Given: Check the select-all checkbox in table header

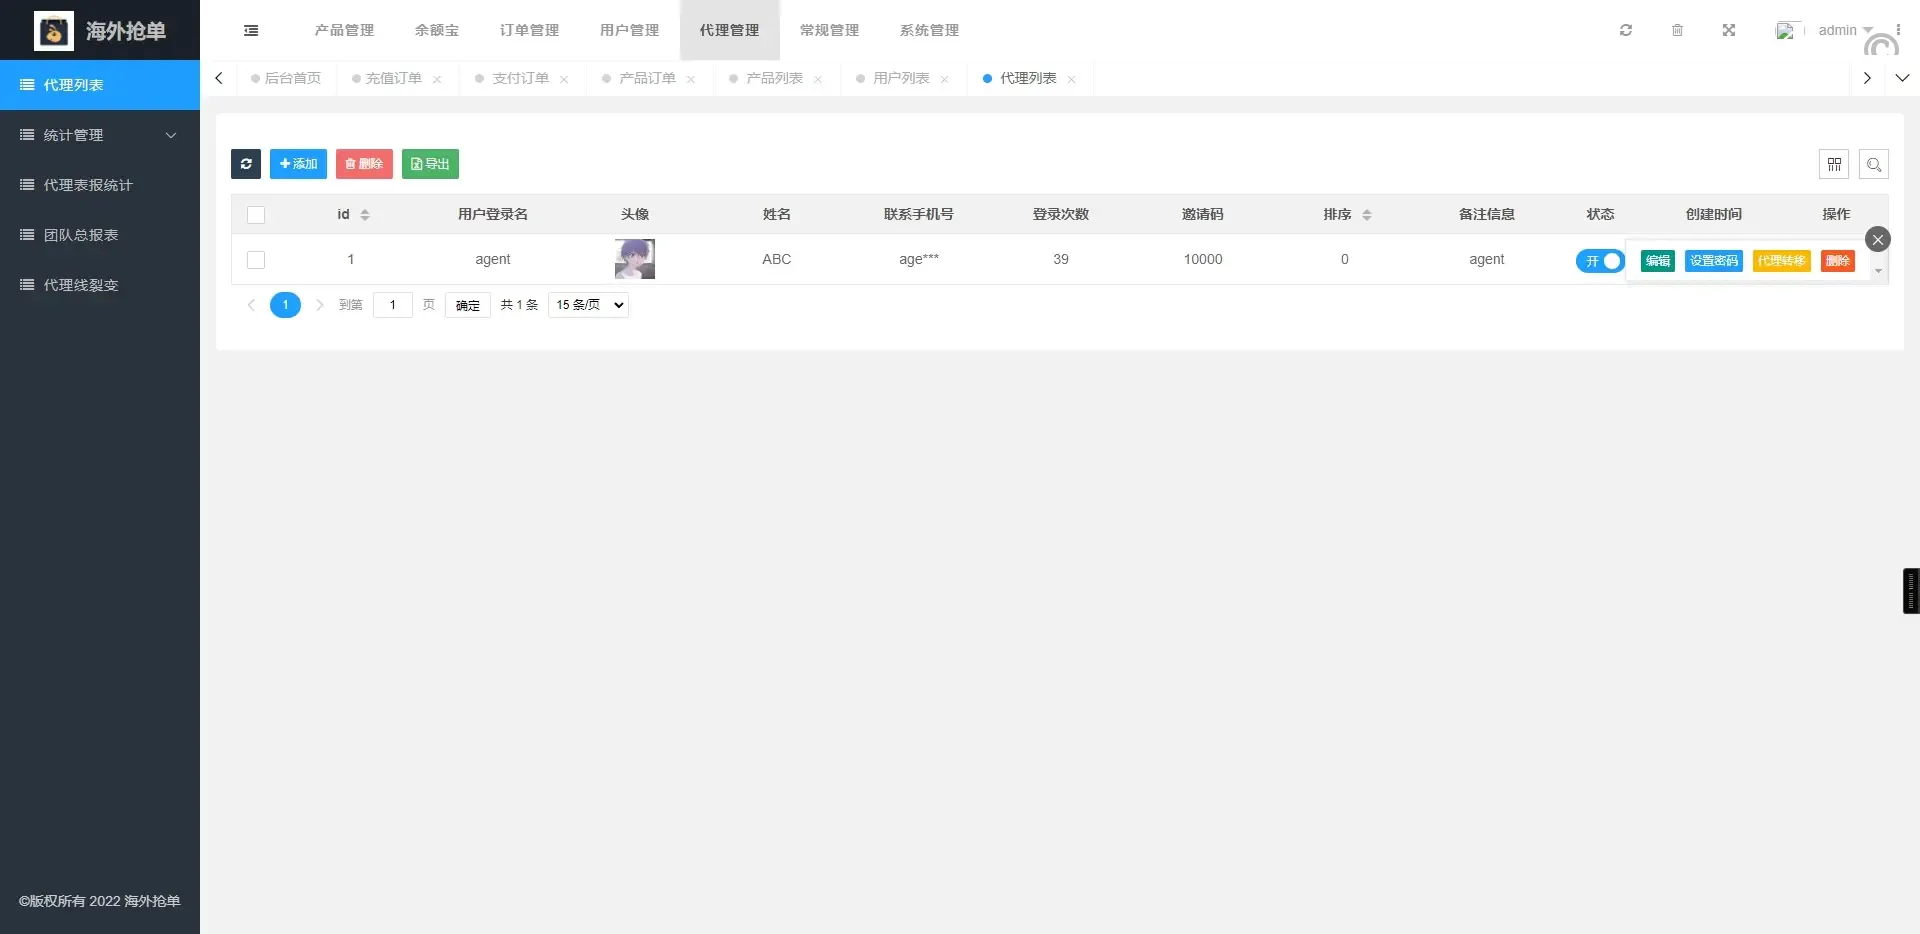Looking at the screenshot, I should pyautogui.click(x=256, y=215).
